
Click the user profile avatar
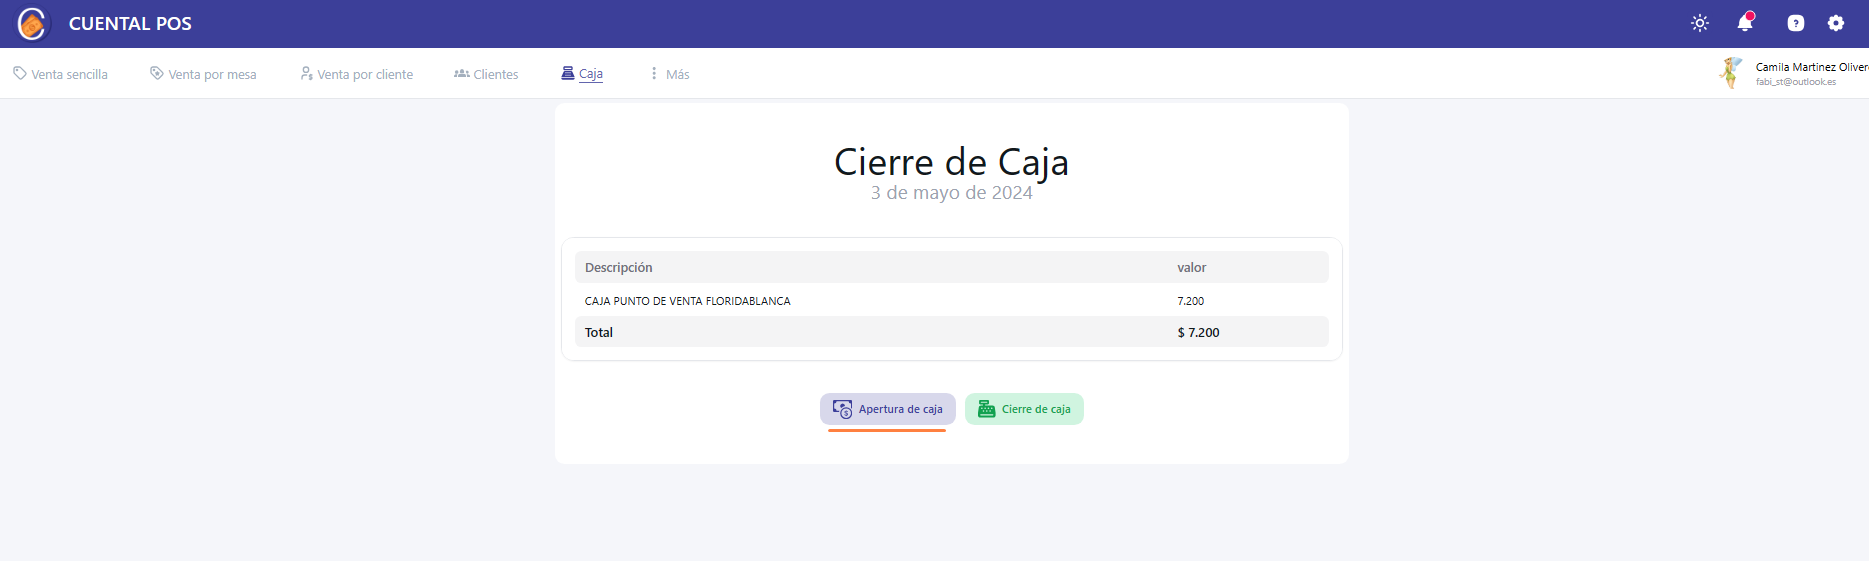(1730, 73)
